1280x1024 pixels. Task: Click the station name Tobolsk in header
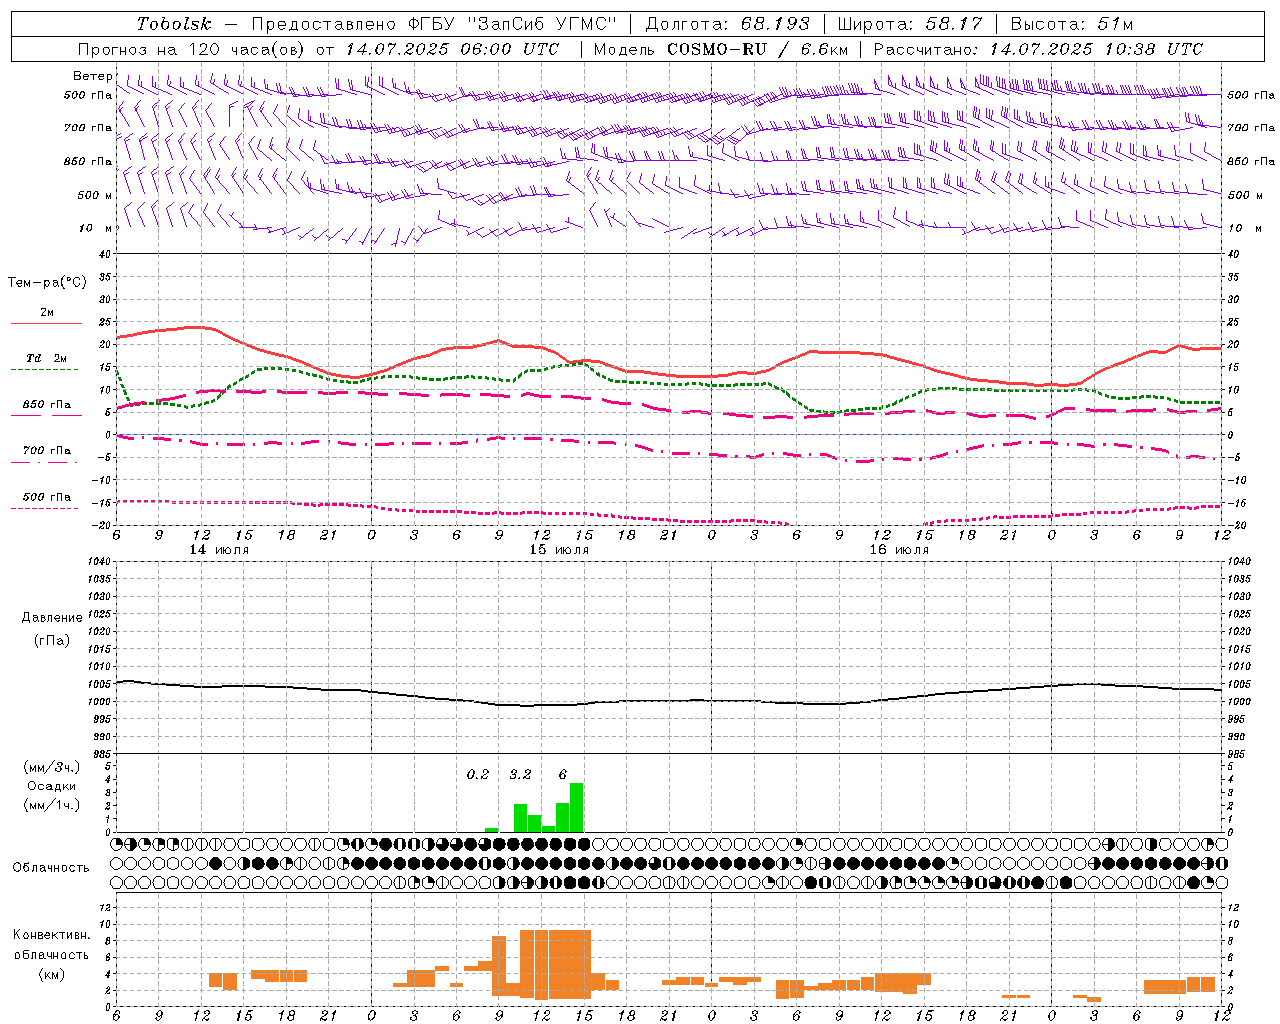174,24
